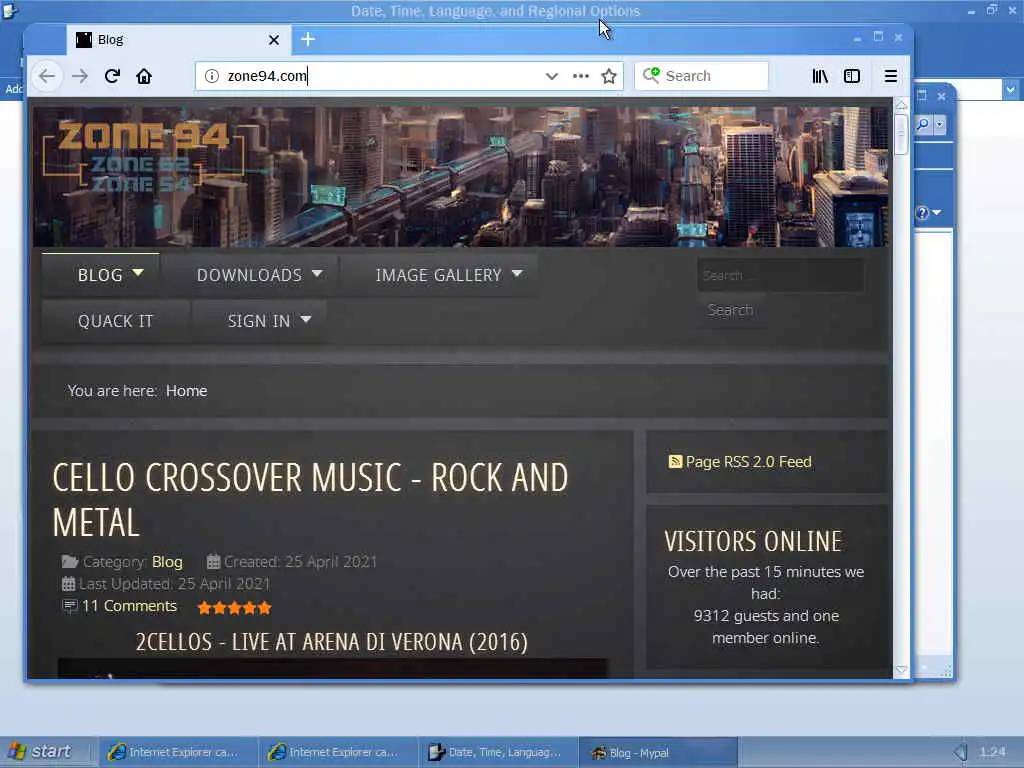The image size is (1024, 768).
Task: Click the vertical scrollbar thumb
Action: click(901, 134)
